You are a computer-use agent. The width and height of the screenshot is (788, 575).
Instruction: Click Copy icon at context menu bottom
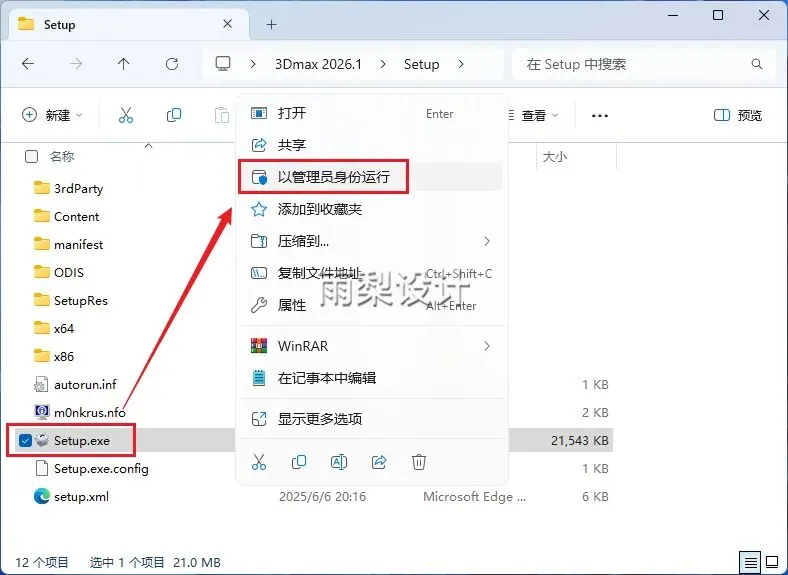click(299, 461)
